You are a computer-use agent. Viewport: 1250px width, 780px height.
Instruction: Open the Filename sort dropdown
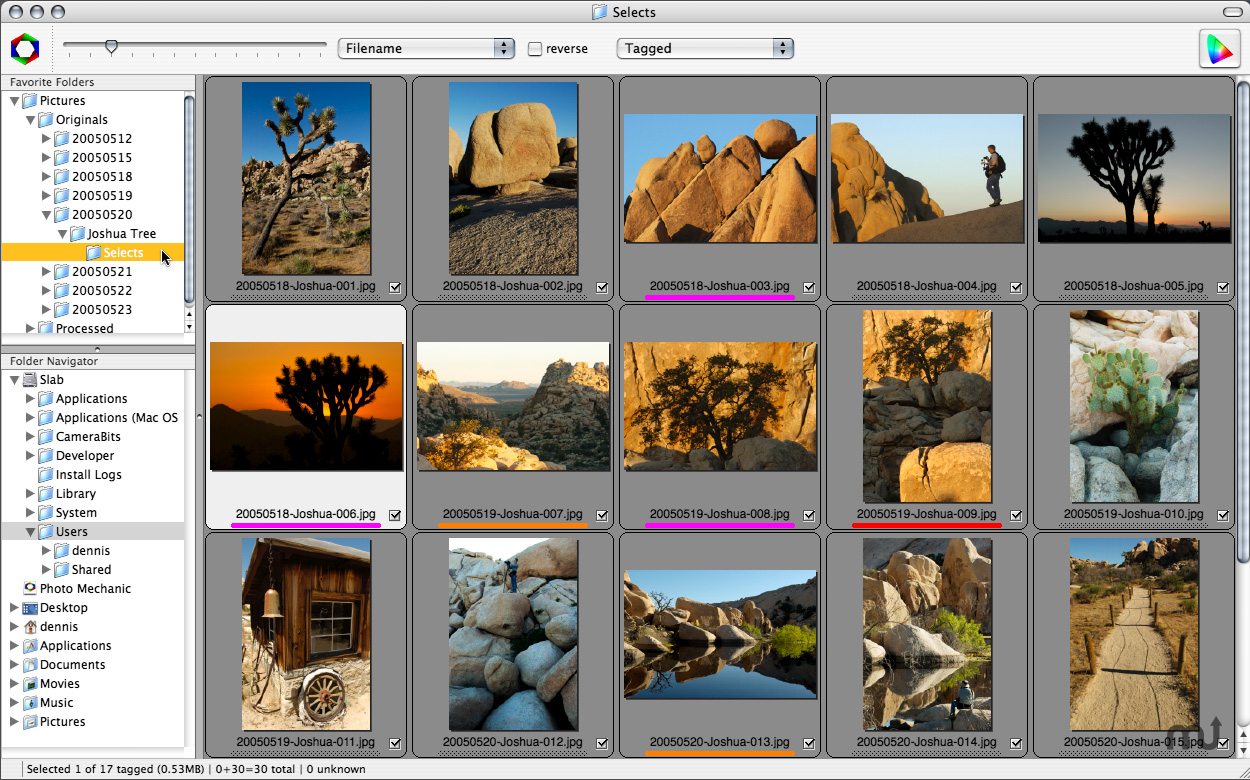pyautogui.click(x=426, y=48)
